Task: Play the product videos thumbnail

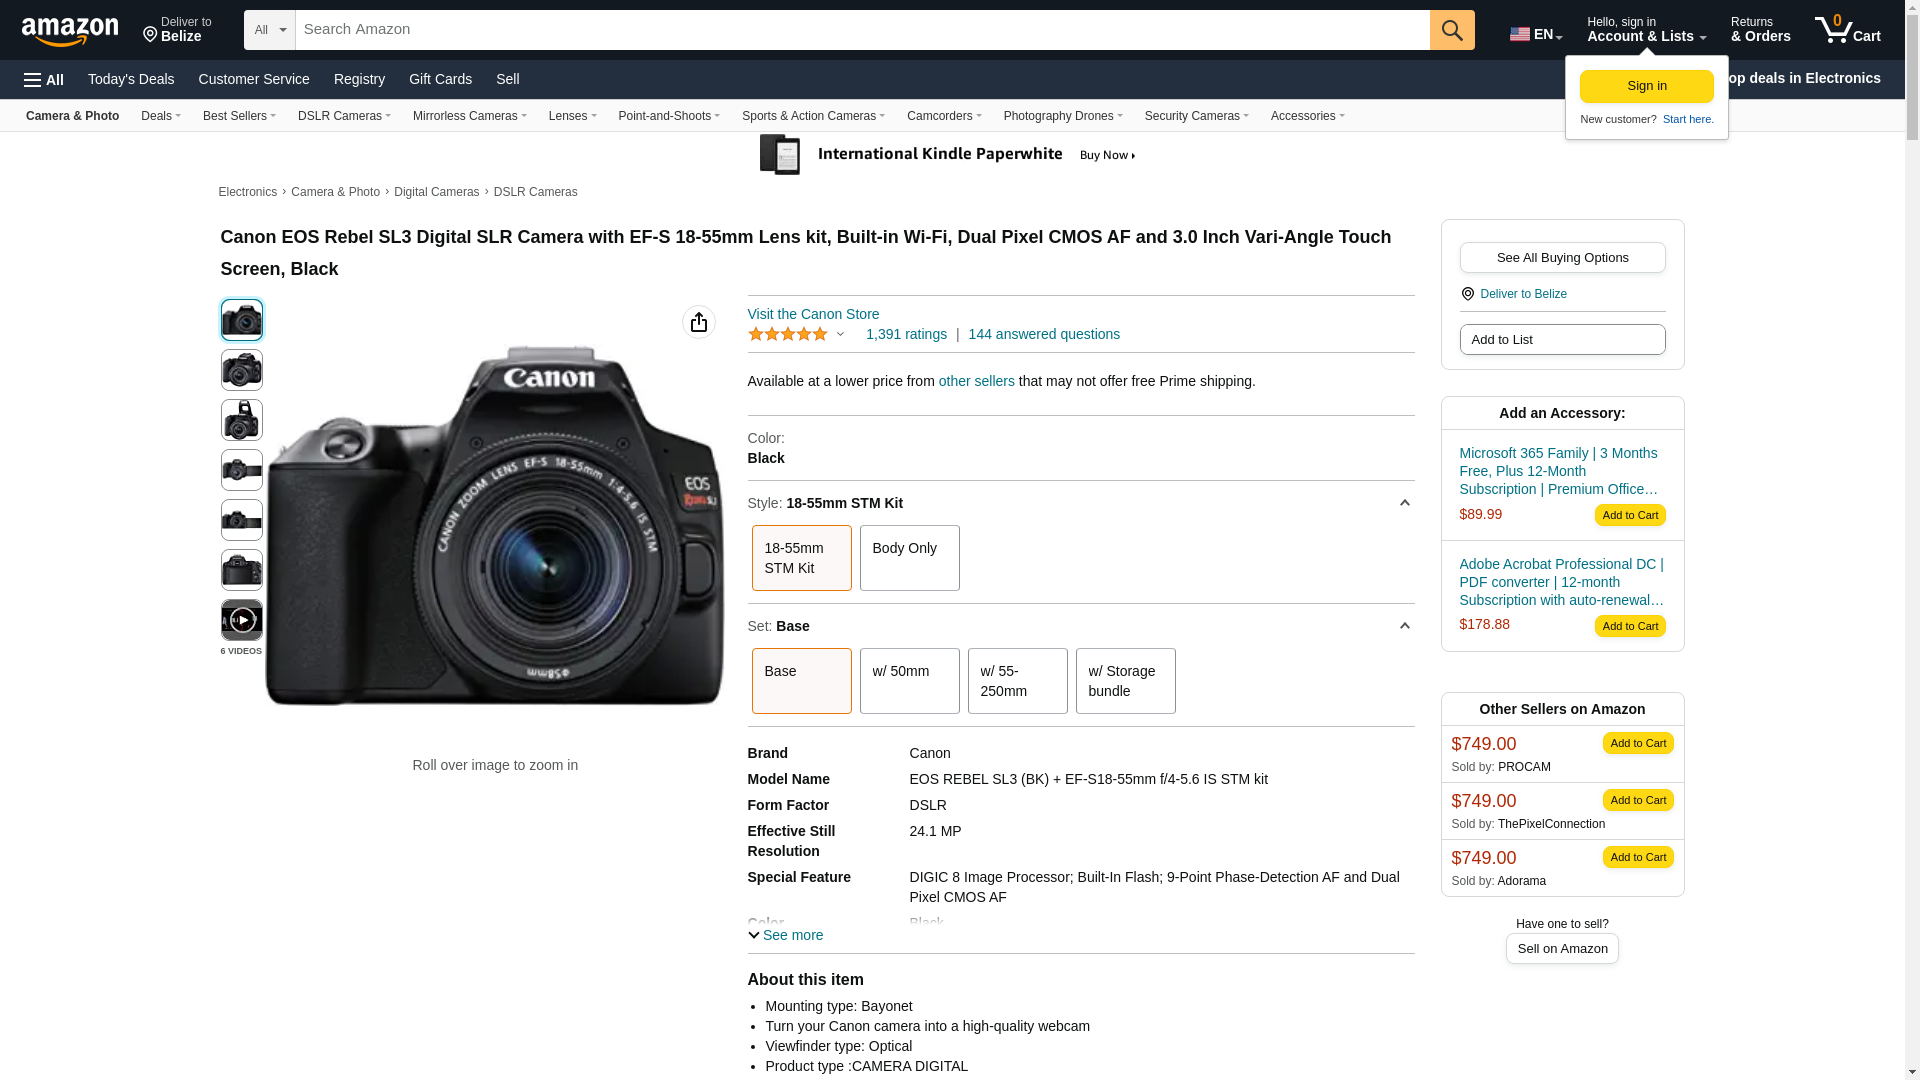Action: click(241, 620)
